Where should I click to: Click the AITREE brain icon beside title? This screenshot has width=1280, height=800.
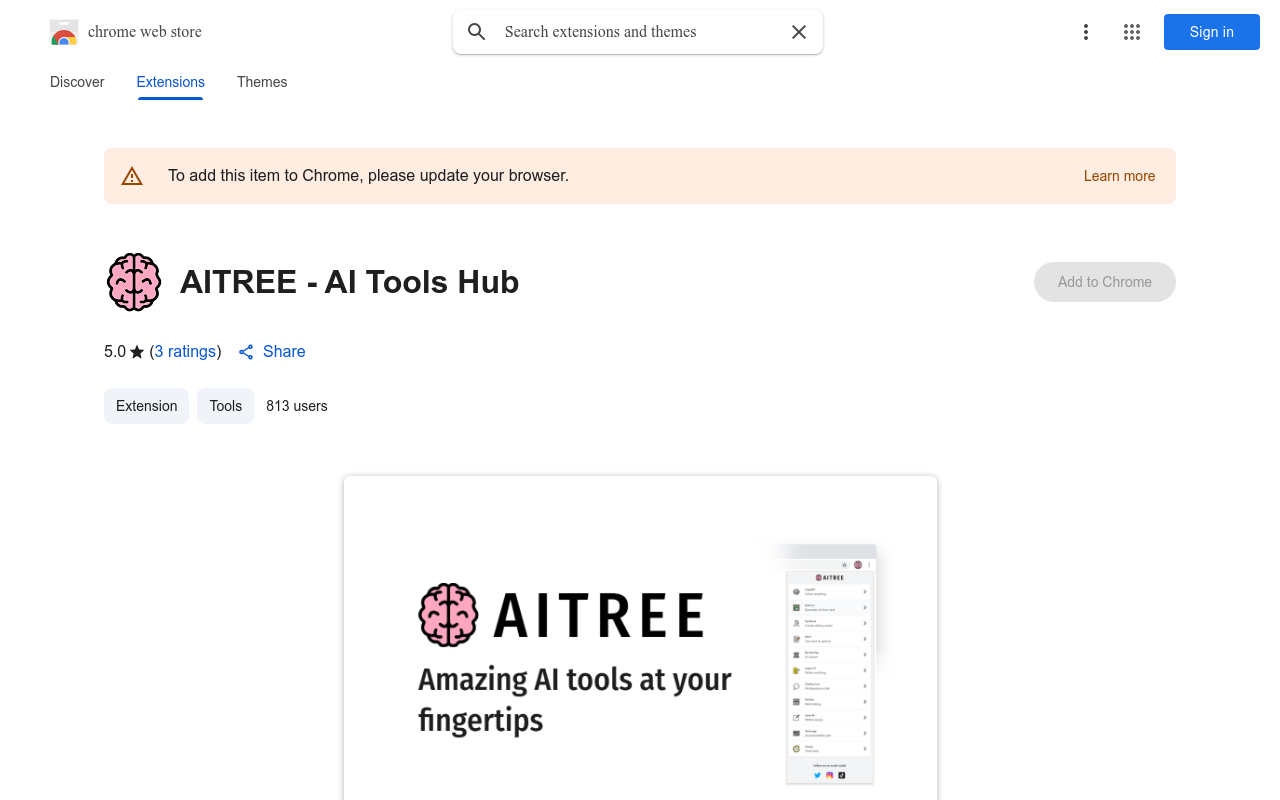[x=134, y=282]
